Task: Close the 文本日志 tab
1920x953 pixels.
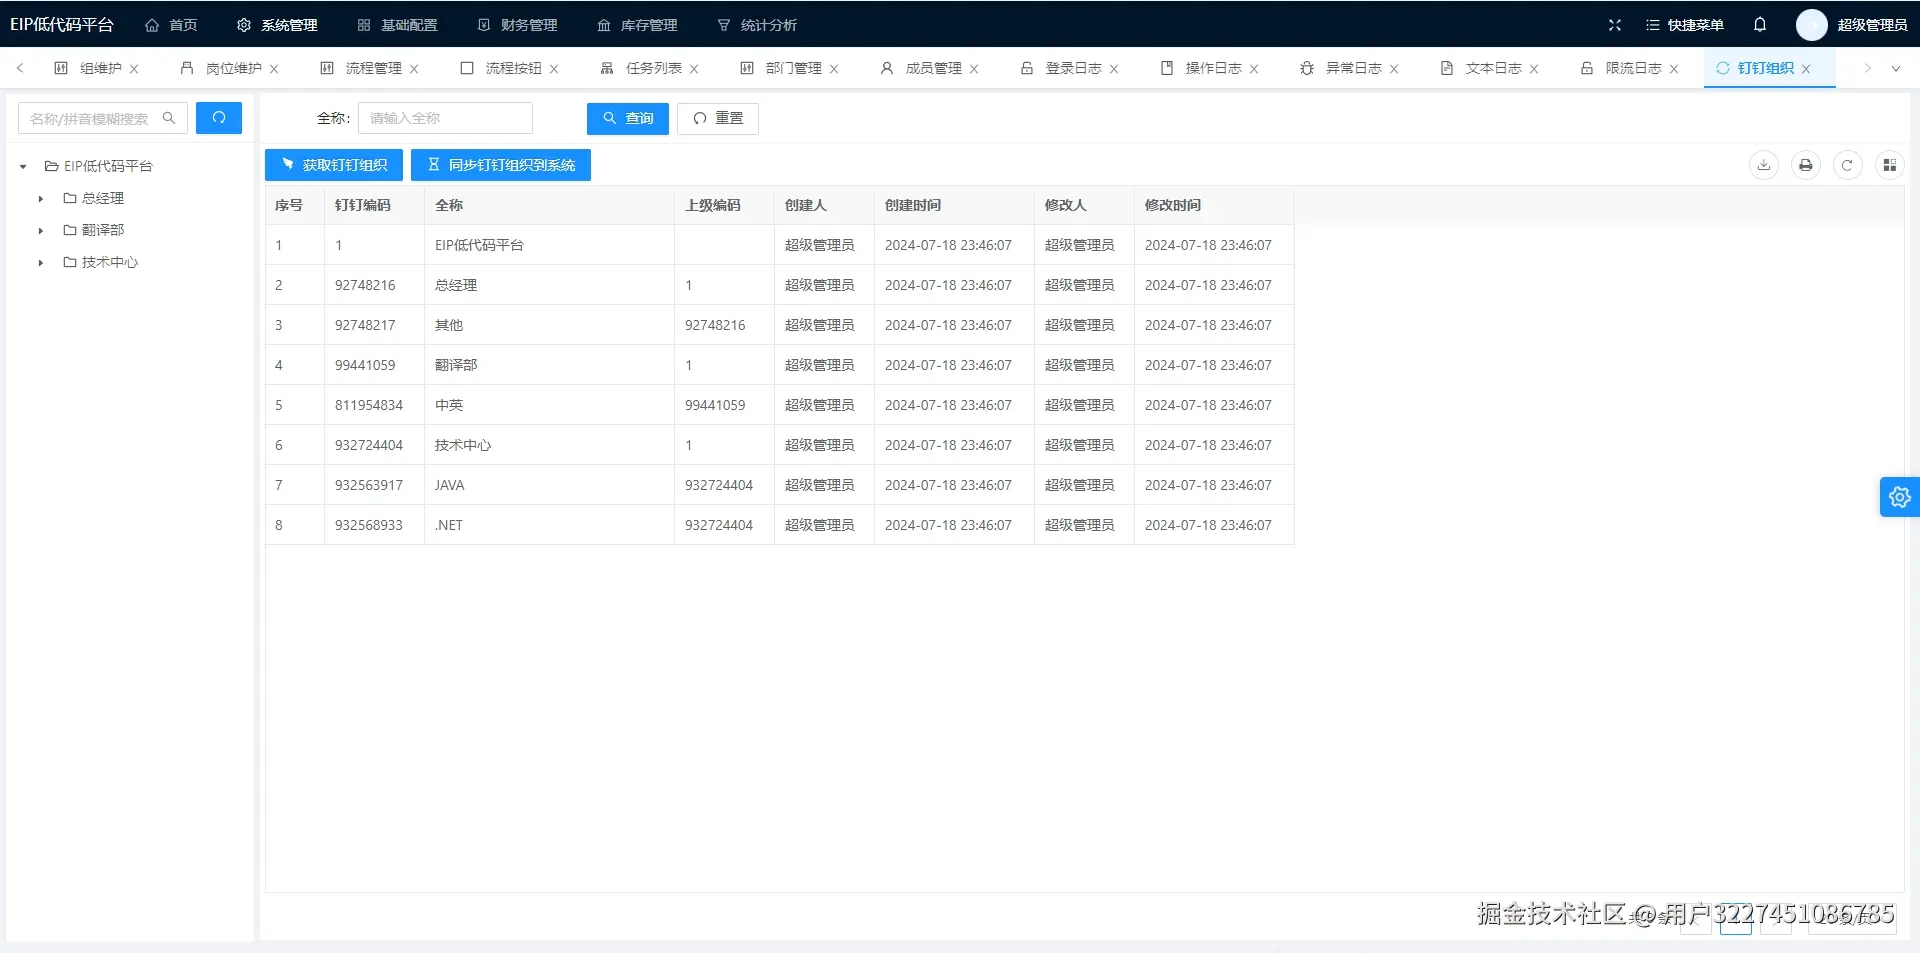Action: [1534, 69]
